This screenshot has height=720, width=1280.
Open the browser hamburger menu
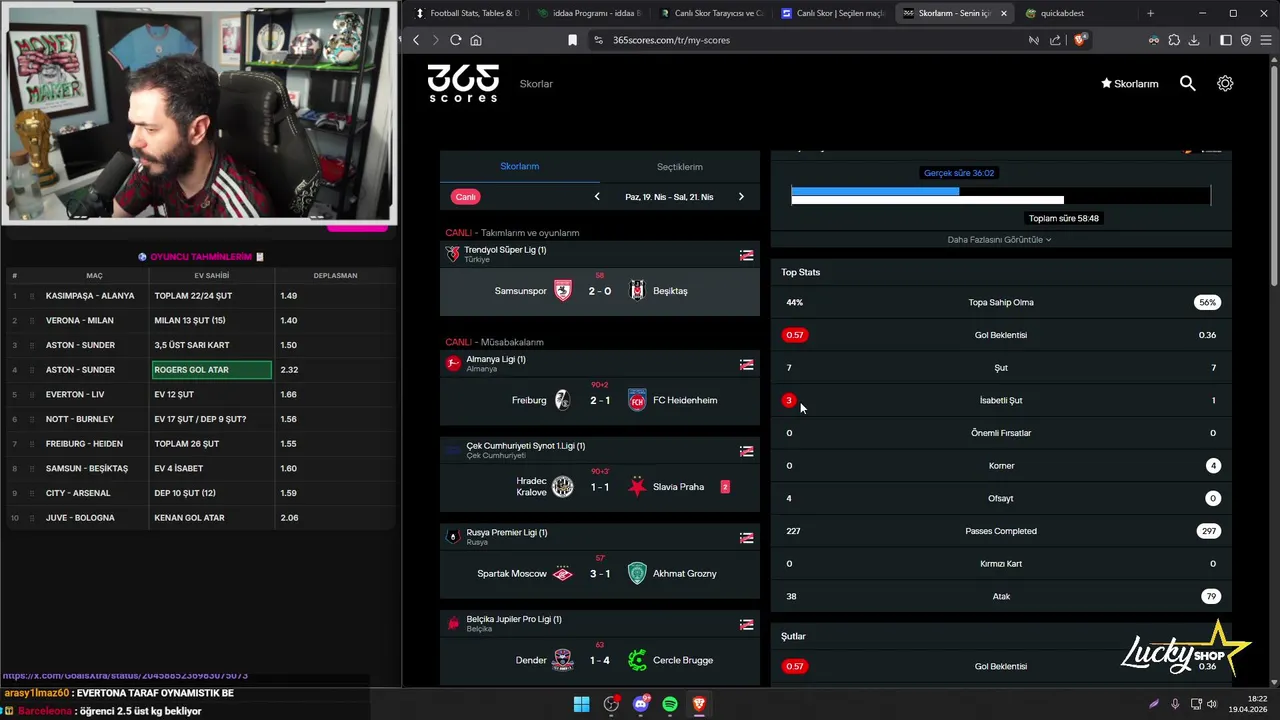coord(1265,40)
